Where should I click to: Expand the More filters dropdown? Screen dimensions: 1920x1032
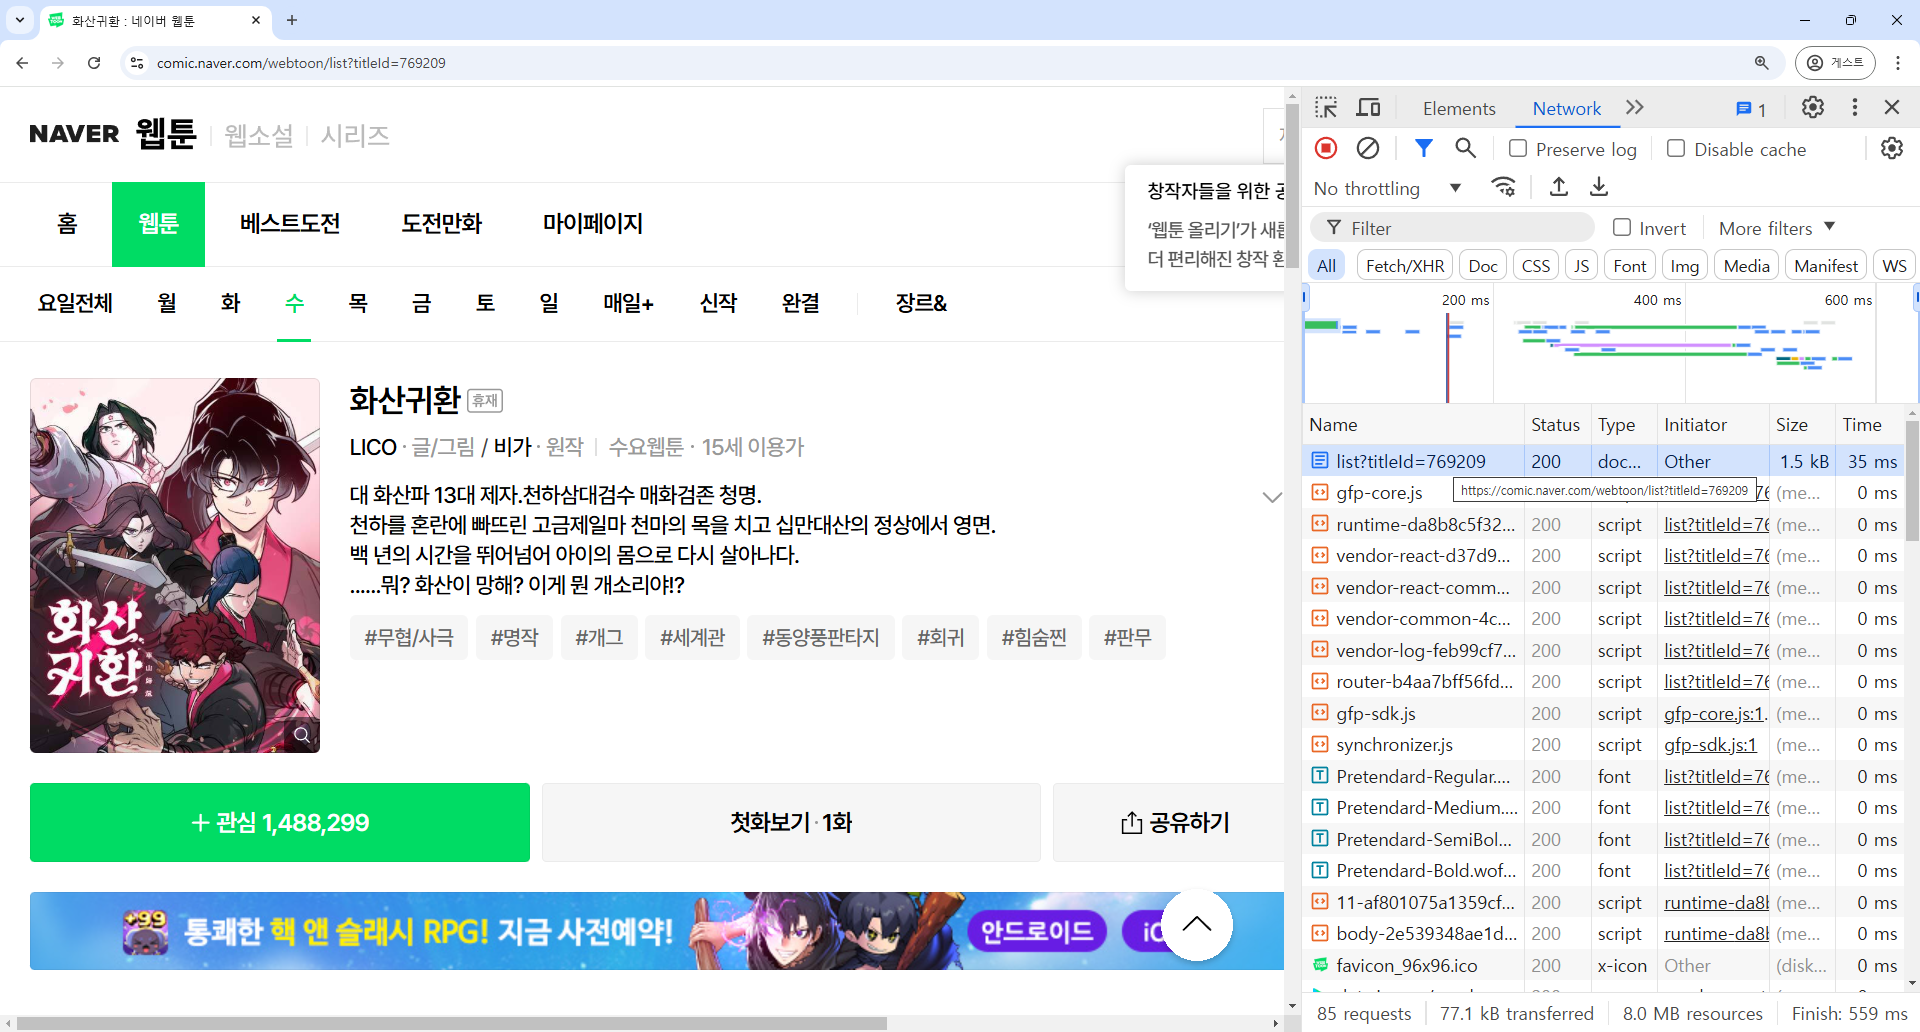click(1777, 228)
